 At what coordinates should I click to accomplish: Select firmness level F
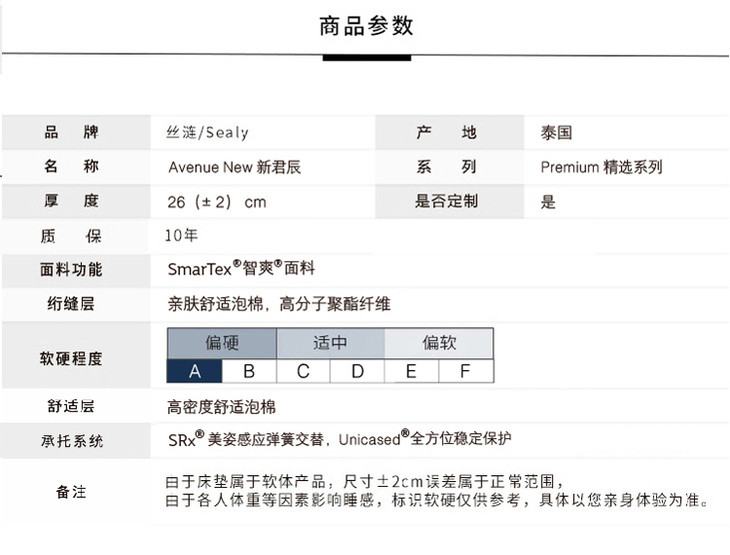coord(466,371)
